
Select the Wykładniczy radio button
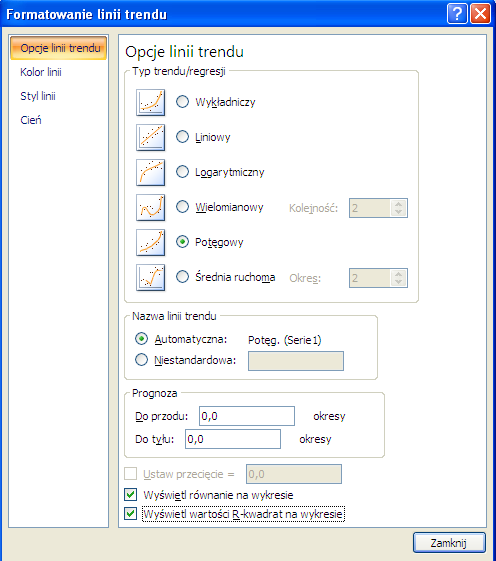pyautogui.click(x=183, y=102)
